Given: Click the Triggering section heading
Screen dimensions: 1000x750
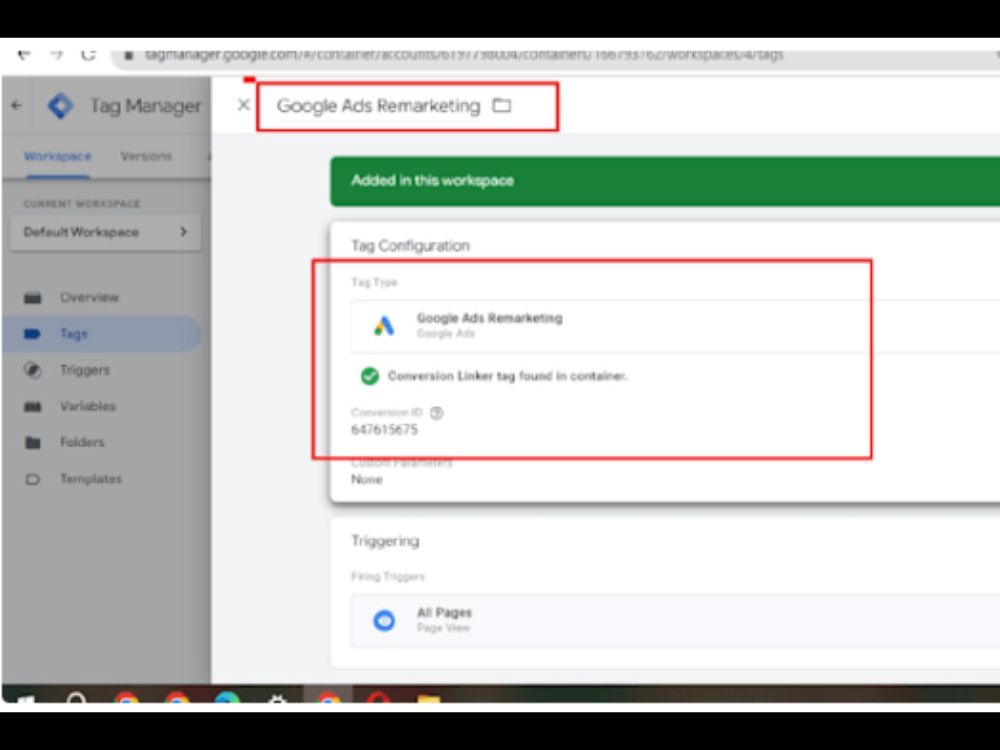Looking at the screenshot, I should [x=385, y=541].
